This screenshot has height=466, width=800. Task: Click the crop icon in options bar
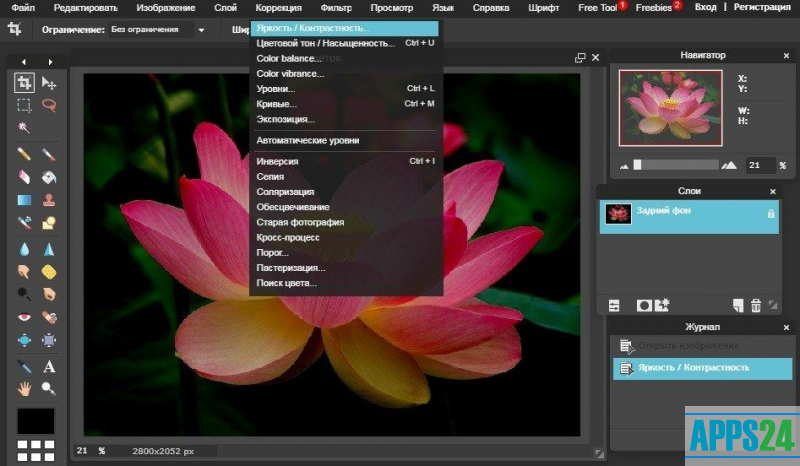[14, 29]
